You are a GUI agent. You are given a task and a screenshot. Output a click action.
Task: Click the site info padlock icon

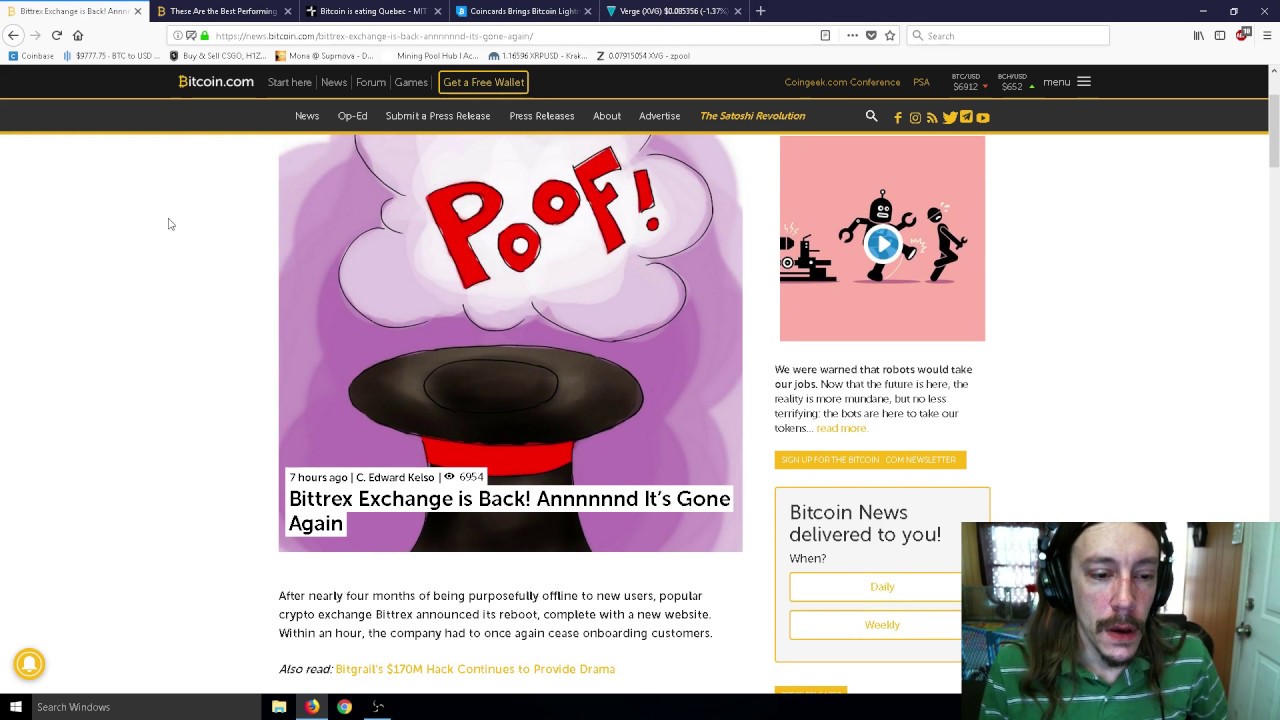(205, 35)
